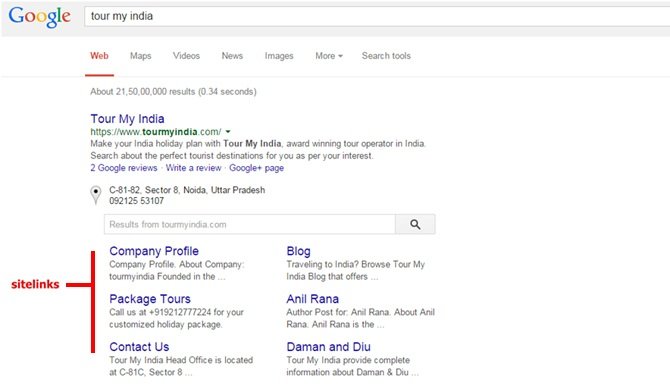Image resolution: width=670 pixels, height=389 pixels.
Task: Click the 'Tour My India Head Office' snippet
Action: tap(181, 366)
